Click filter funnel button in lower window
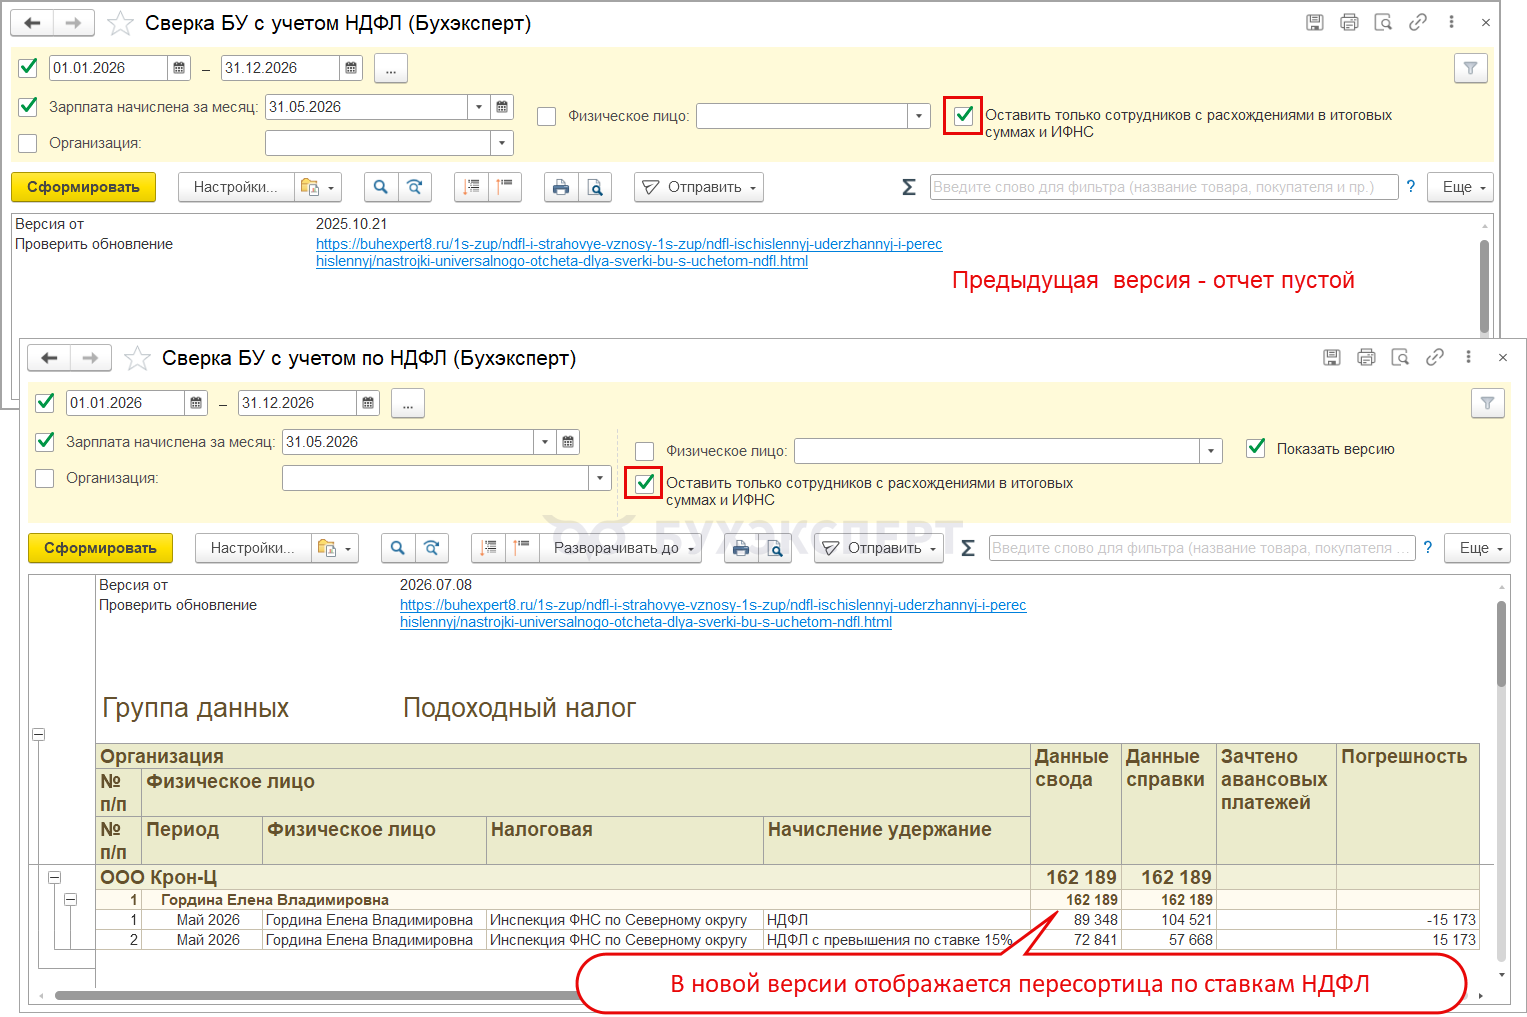Screen dimensions: 1527x1017 coord(1487,403)
